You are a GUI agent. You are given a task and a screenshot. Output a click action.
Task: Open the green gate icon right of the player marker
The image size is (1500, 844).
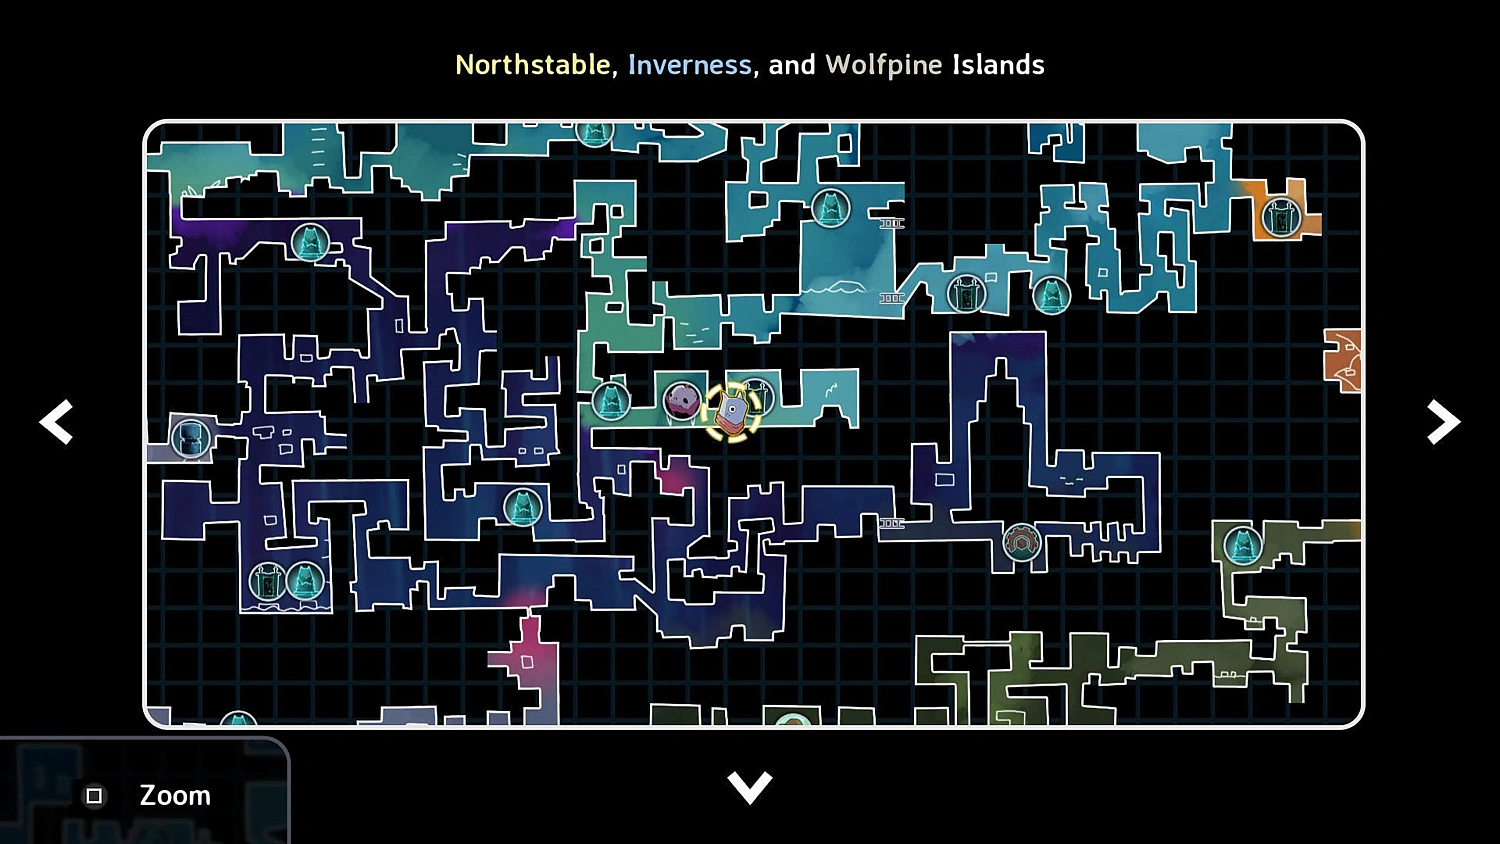click(755, 397)
